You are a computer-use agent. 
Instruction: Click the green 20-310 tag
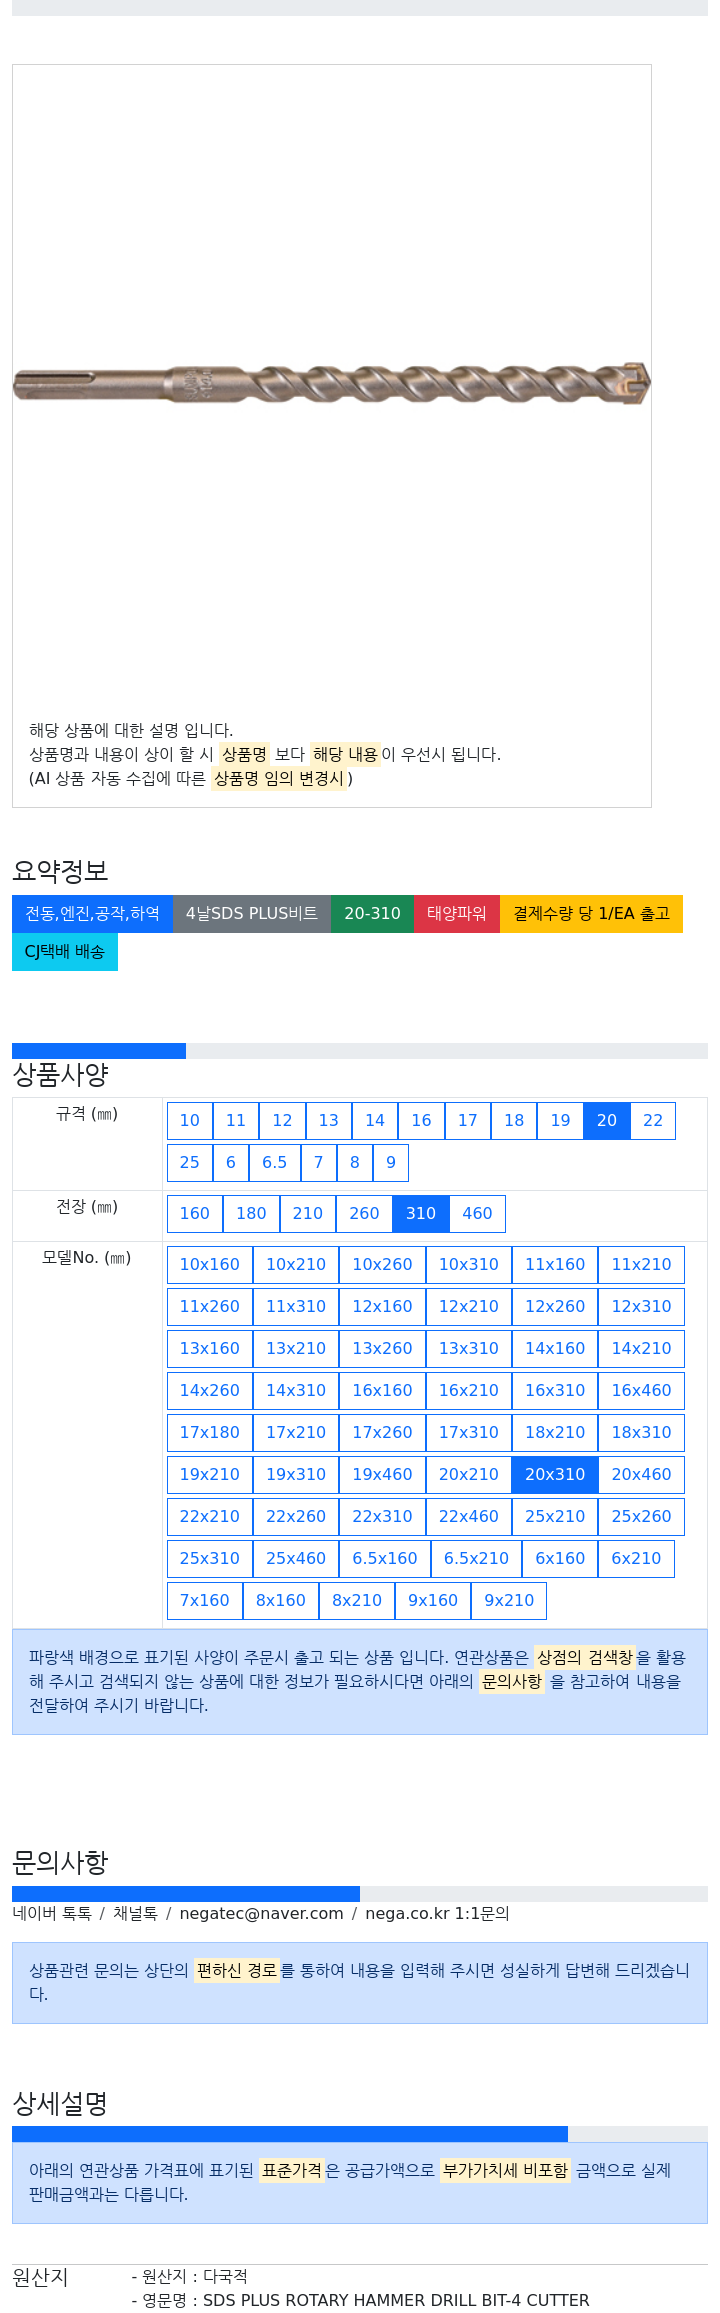[x=372, y=913]
